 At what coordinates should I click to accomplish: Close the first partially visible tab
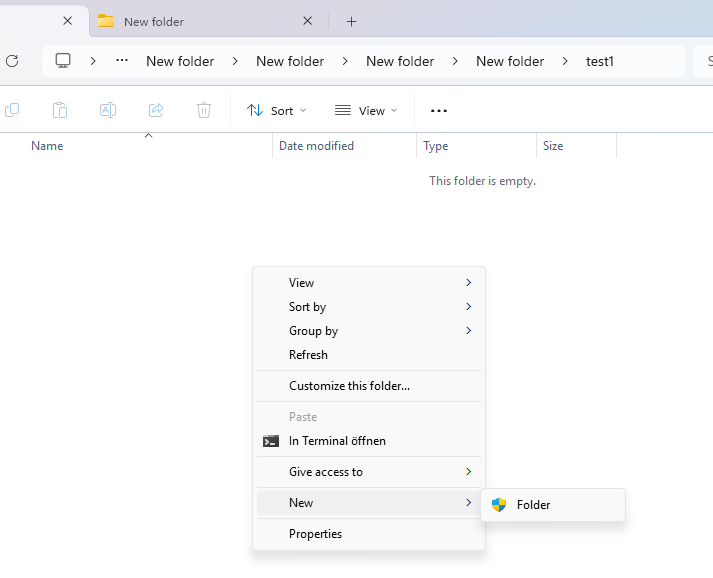pos(67,21)
